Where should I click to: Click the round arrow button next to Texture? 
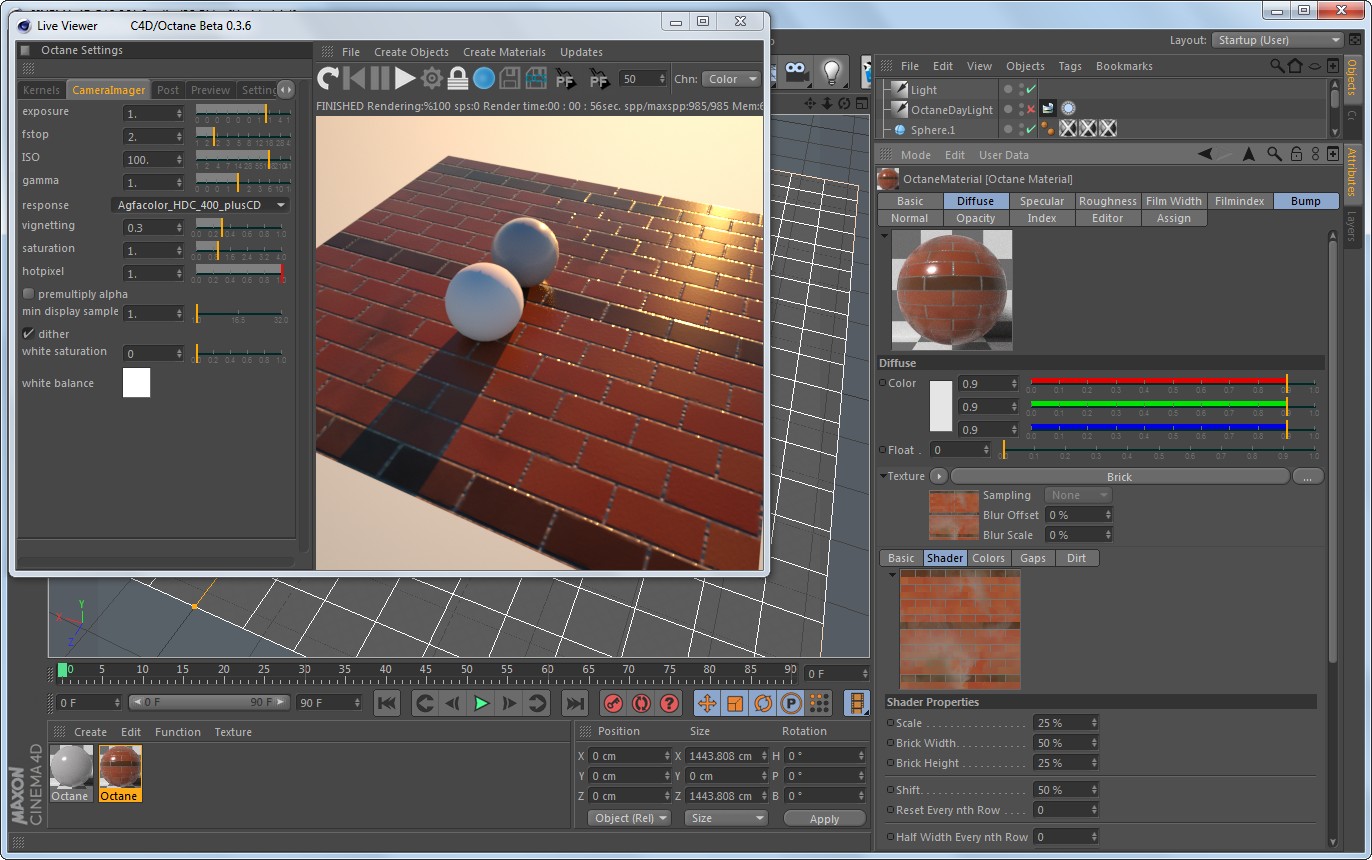[938, 476]
